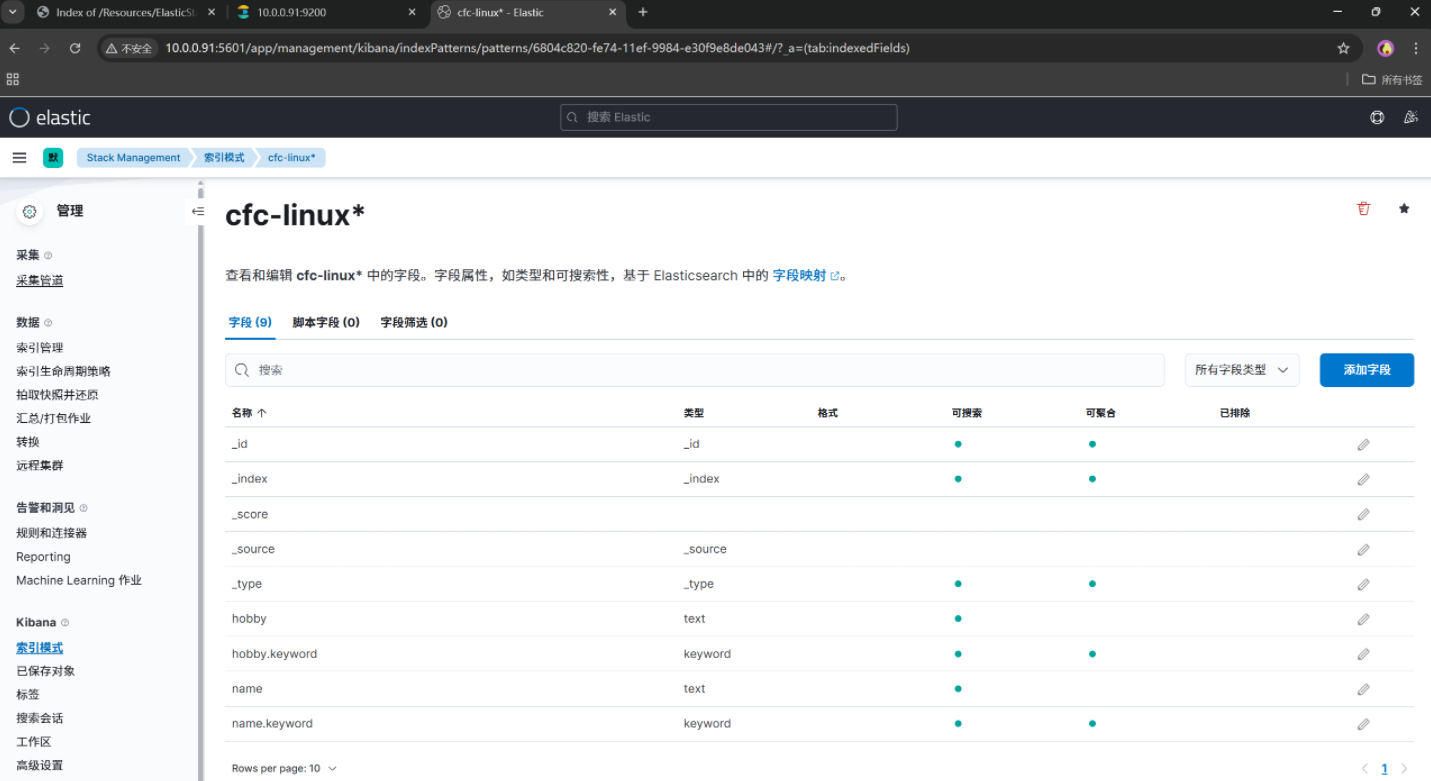Edit the hobby.keyword field pencil icon
The height and width of the screenshot is (781, 1431).
pos(1363,654)
